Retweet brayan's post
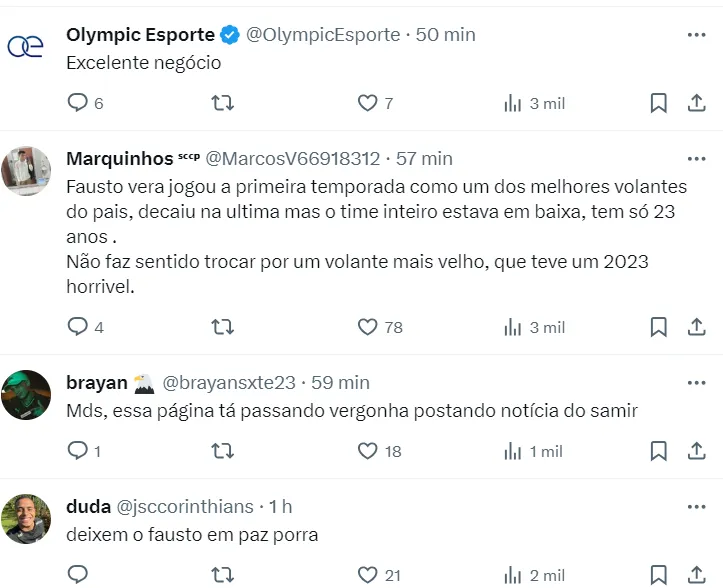Viewport: 723px width, 588px height. pos(224,451)
